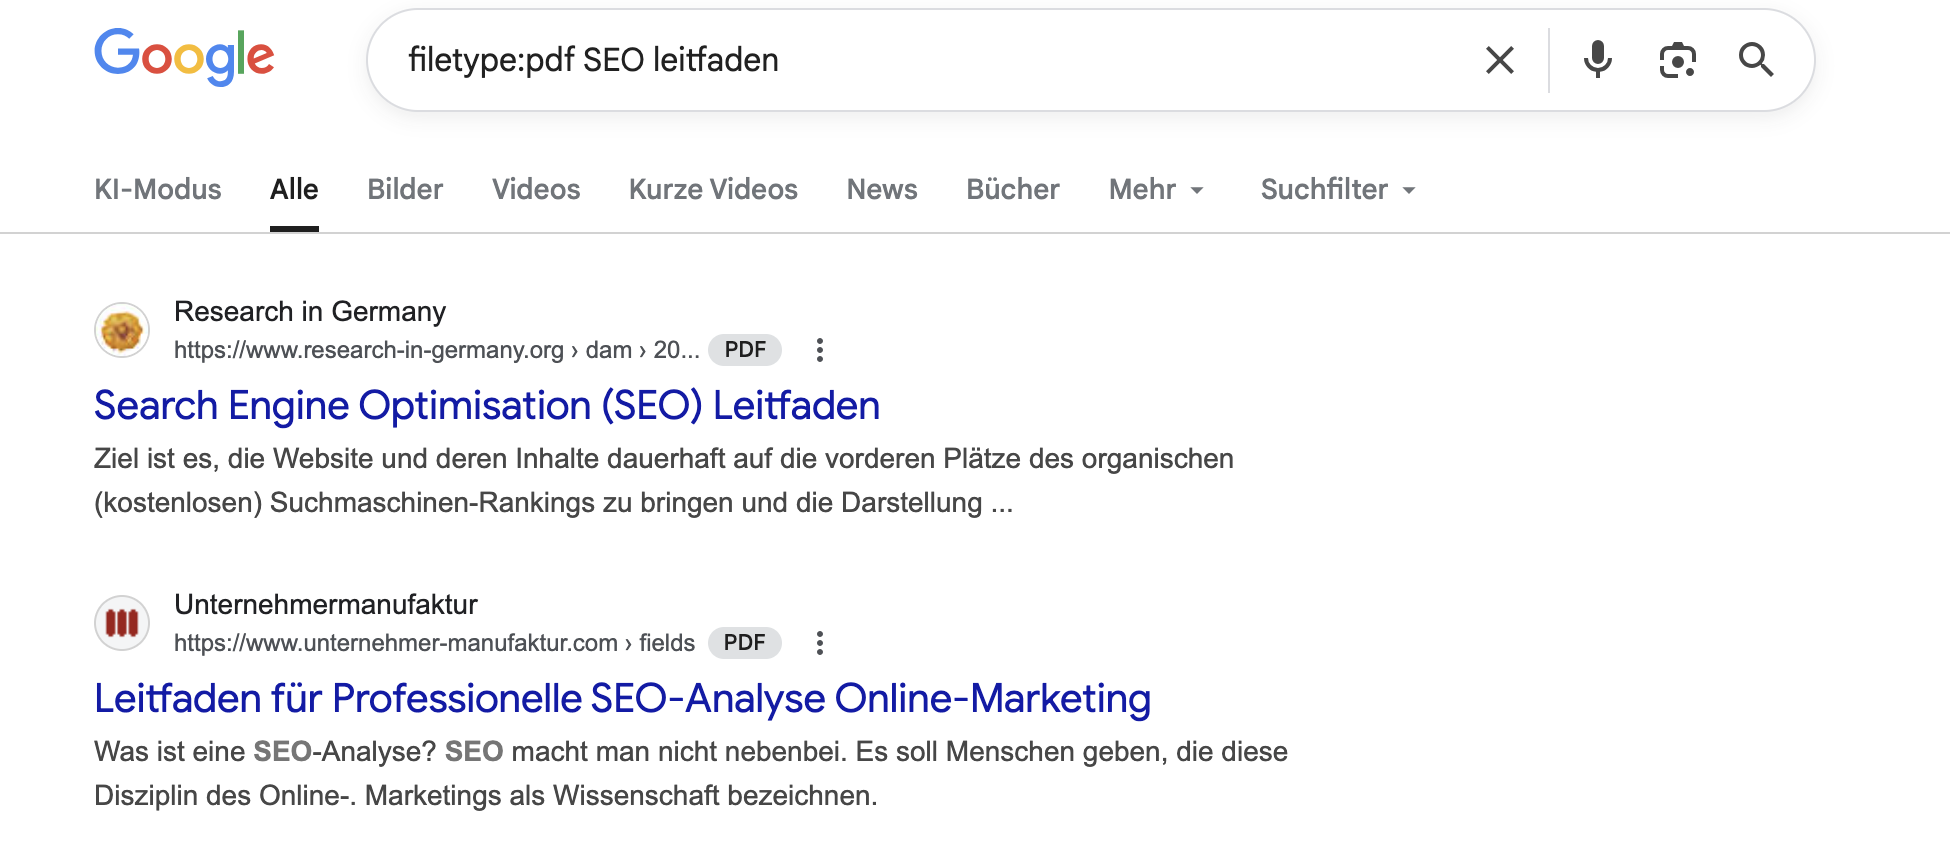Image resolution: width=1950 pixels, height=852 pixels.
Task: Click the unternehmer-manufaktur.com URL
Action: 434,643
